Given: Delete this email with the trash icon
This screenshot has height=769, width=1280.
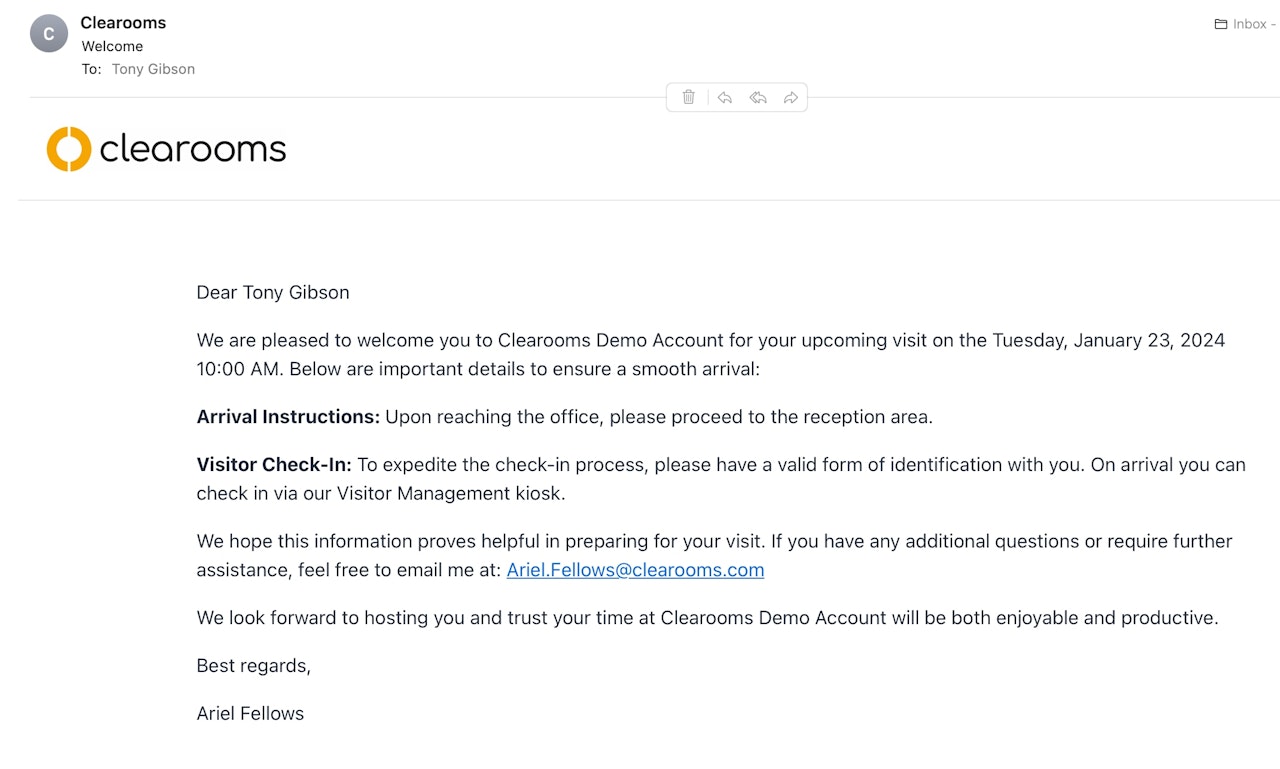Looking at the screenshot, I should tap(688, 97).
